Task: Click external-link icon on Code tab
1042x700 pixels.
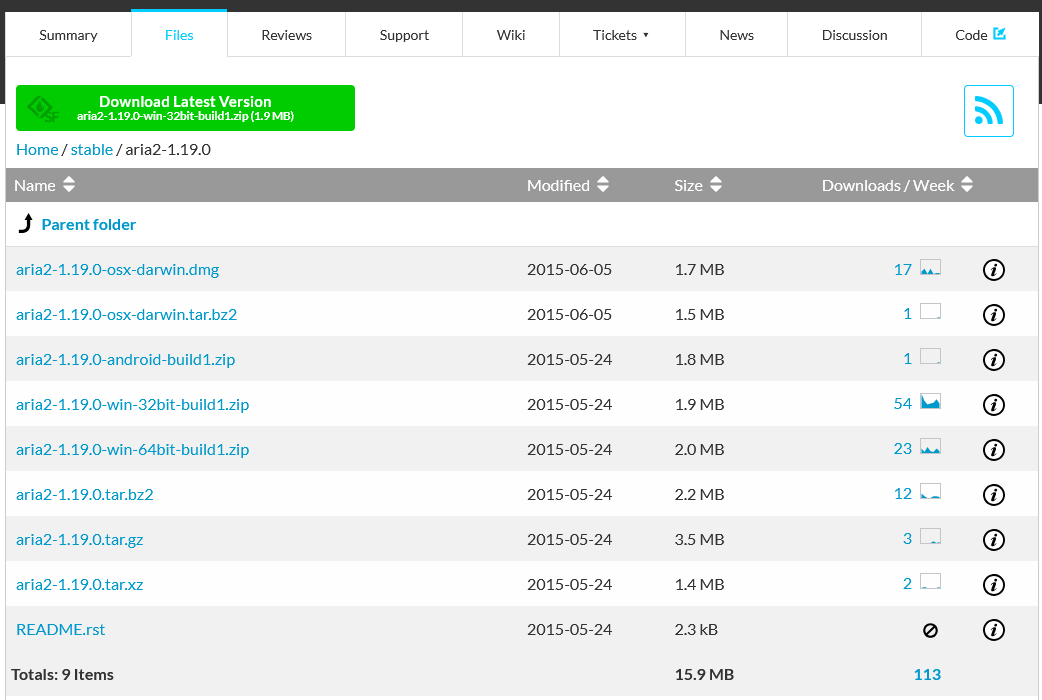Action: (x=1000, y=33)
